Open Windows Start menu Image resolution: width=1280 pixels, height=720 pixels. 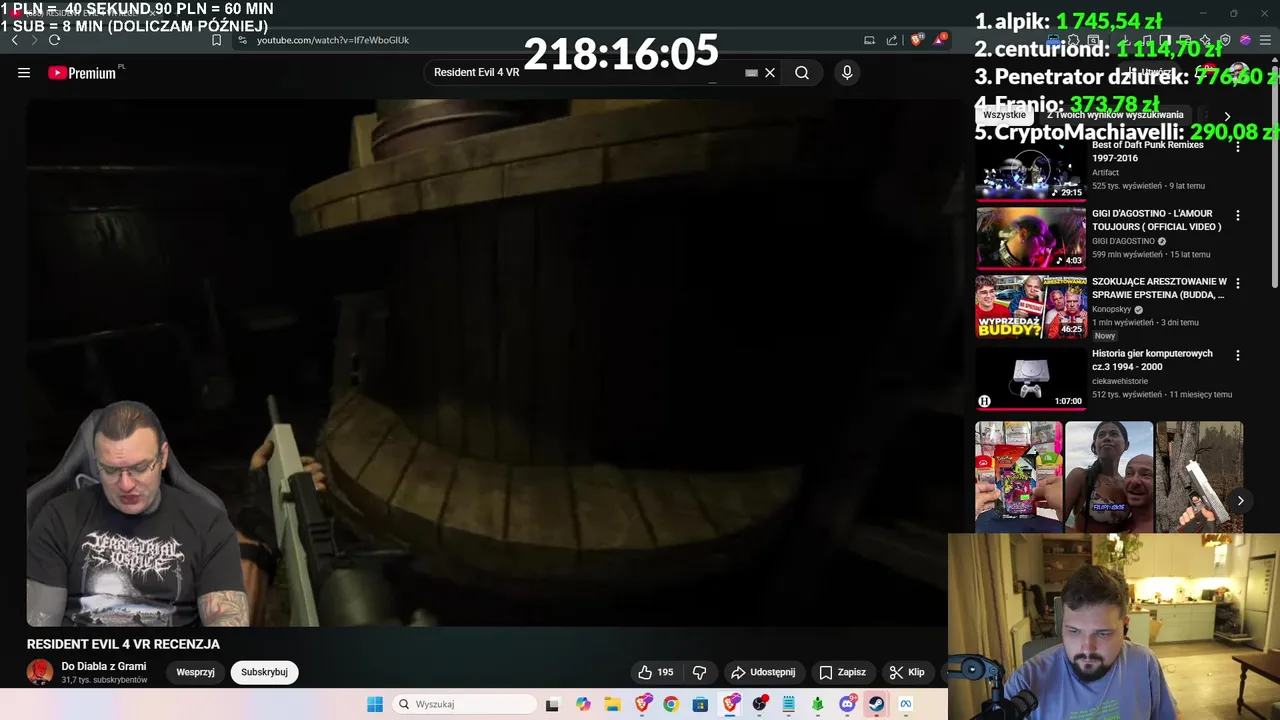coord(375,704)
